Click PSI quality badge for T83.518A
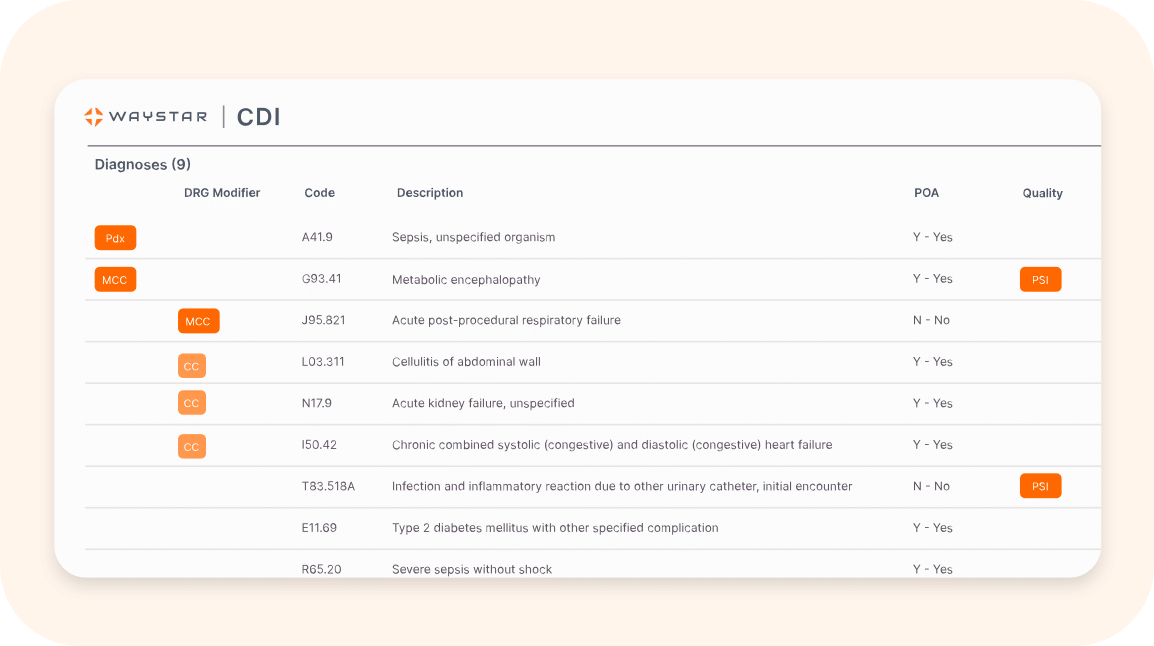Image resolution: width=1154 pixels, height=646 pixels. [x=1040, y=486]
